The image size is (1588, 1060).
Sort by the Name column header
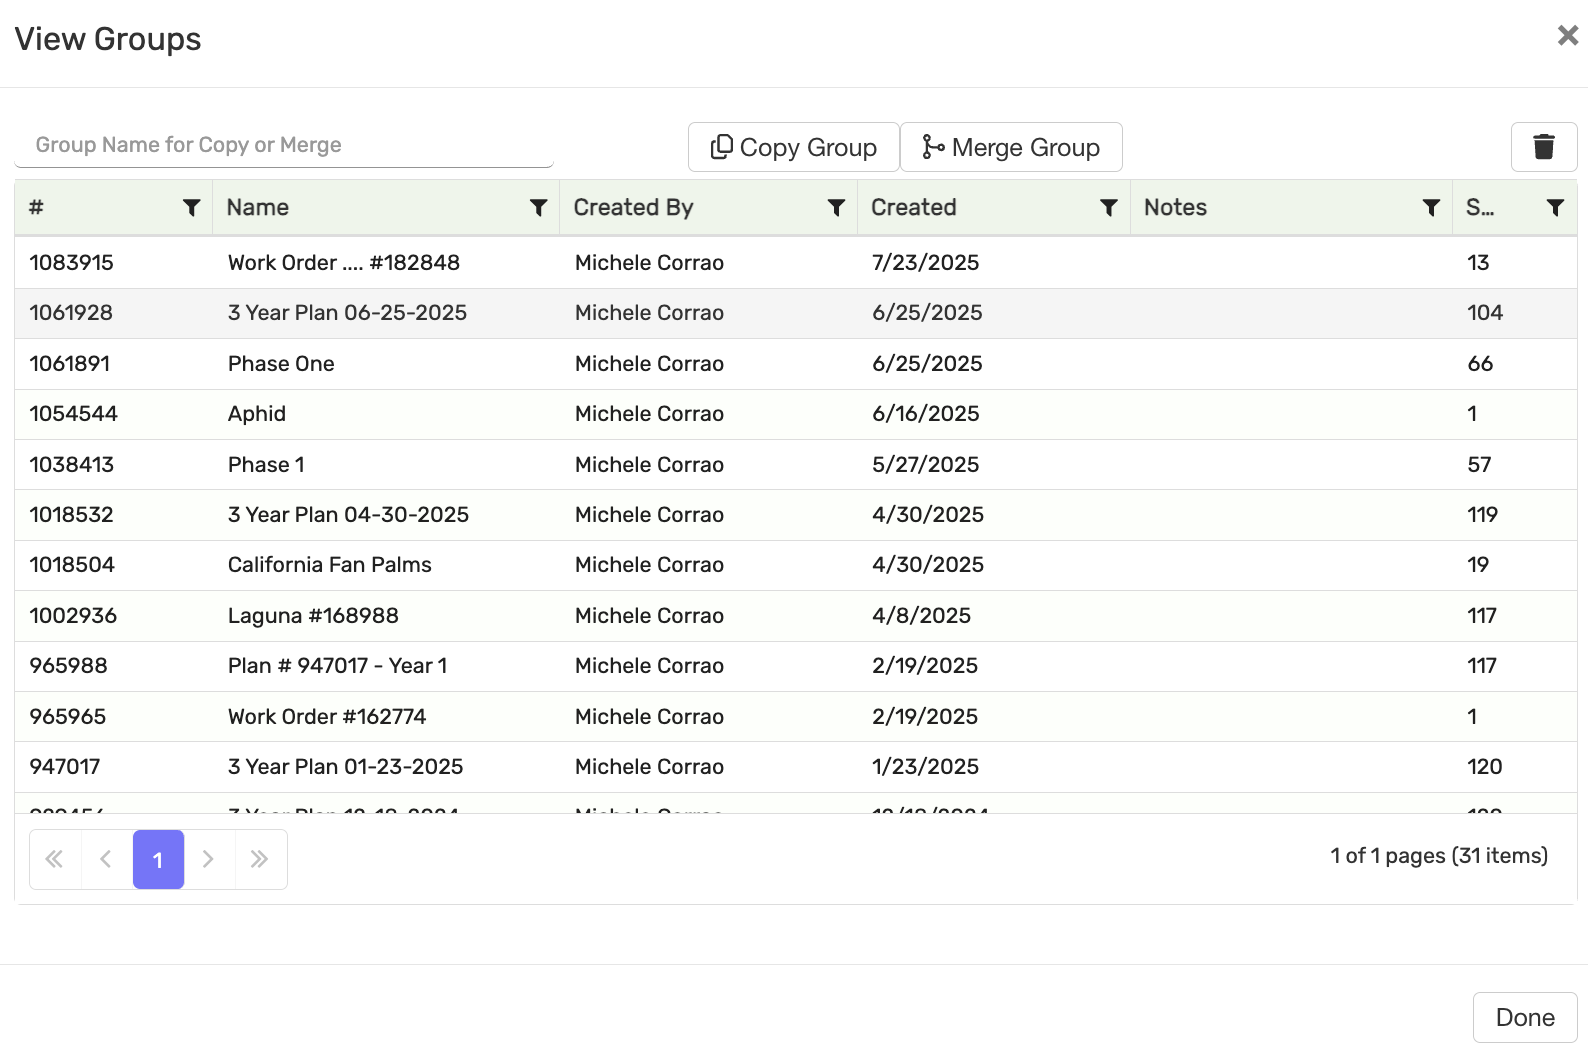(x=258, y=208)
